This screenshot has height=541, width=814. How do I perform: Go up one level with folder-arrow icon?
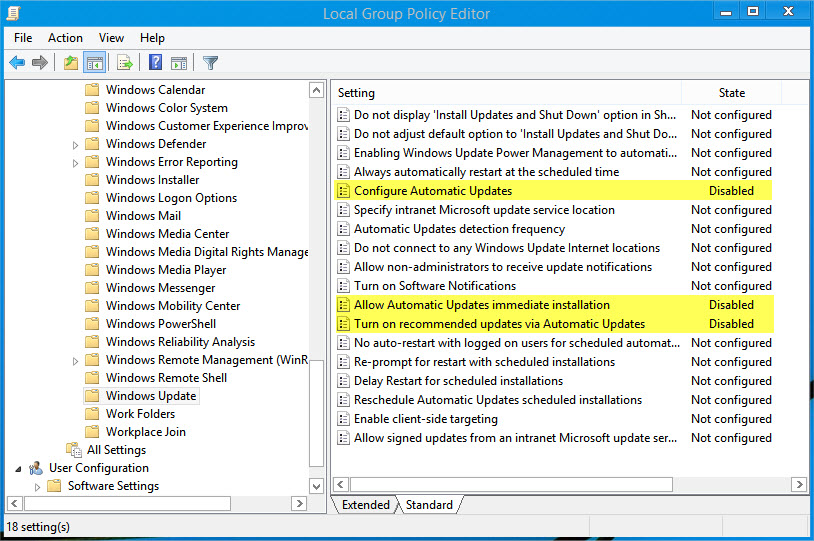click(x=71, y=63)
